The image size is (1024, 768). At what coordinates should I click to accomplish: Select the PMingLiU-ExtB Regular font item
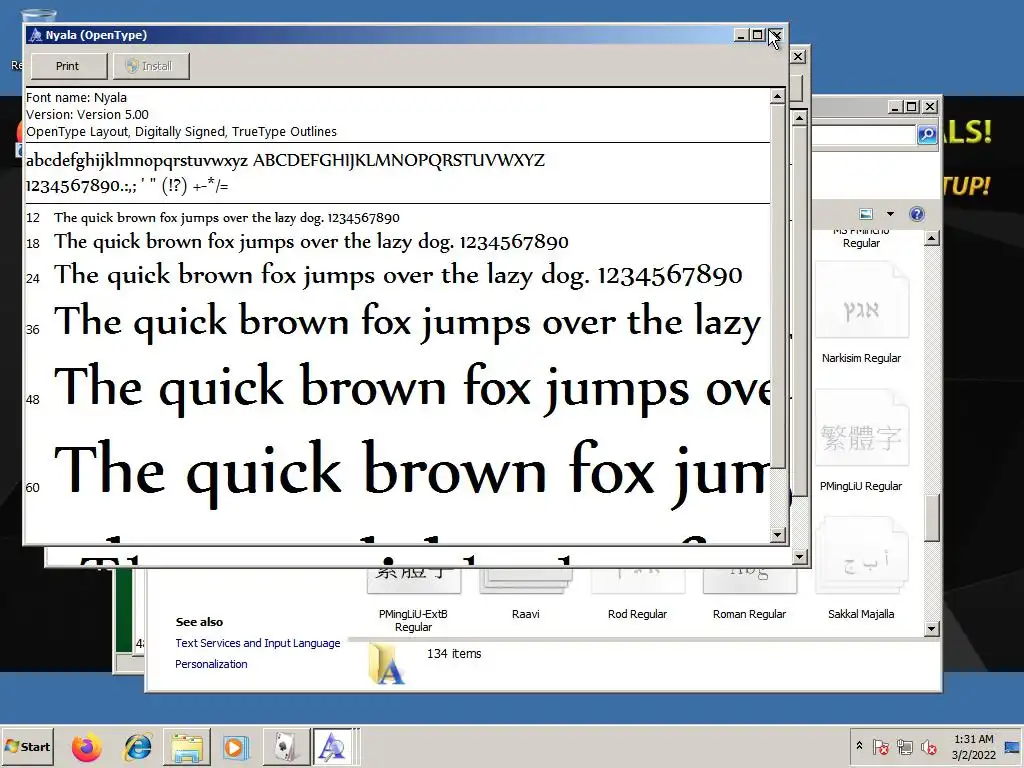click(x=413, y=600)
